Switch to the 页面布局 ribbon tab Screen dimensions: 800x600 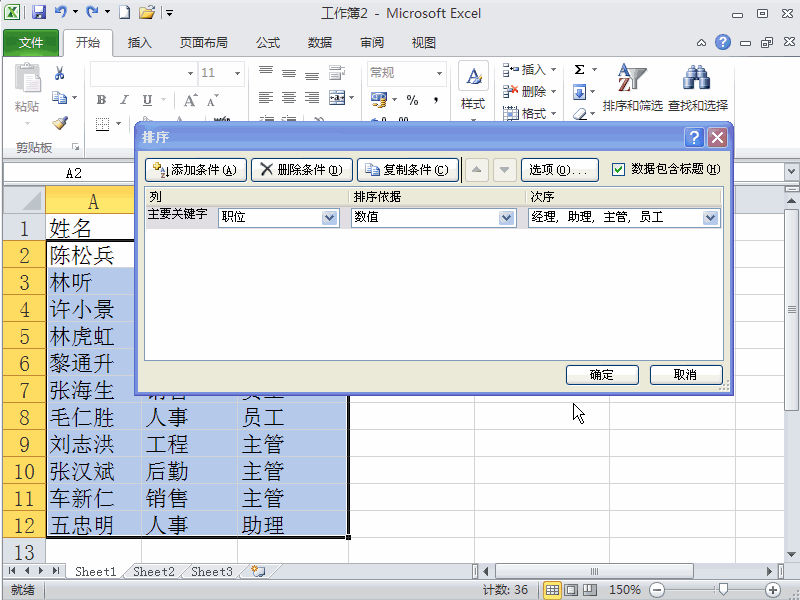(x=203, y=43)
